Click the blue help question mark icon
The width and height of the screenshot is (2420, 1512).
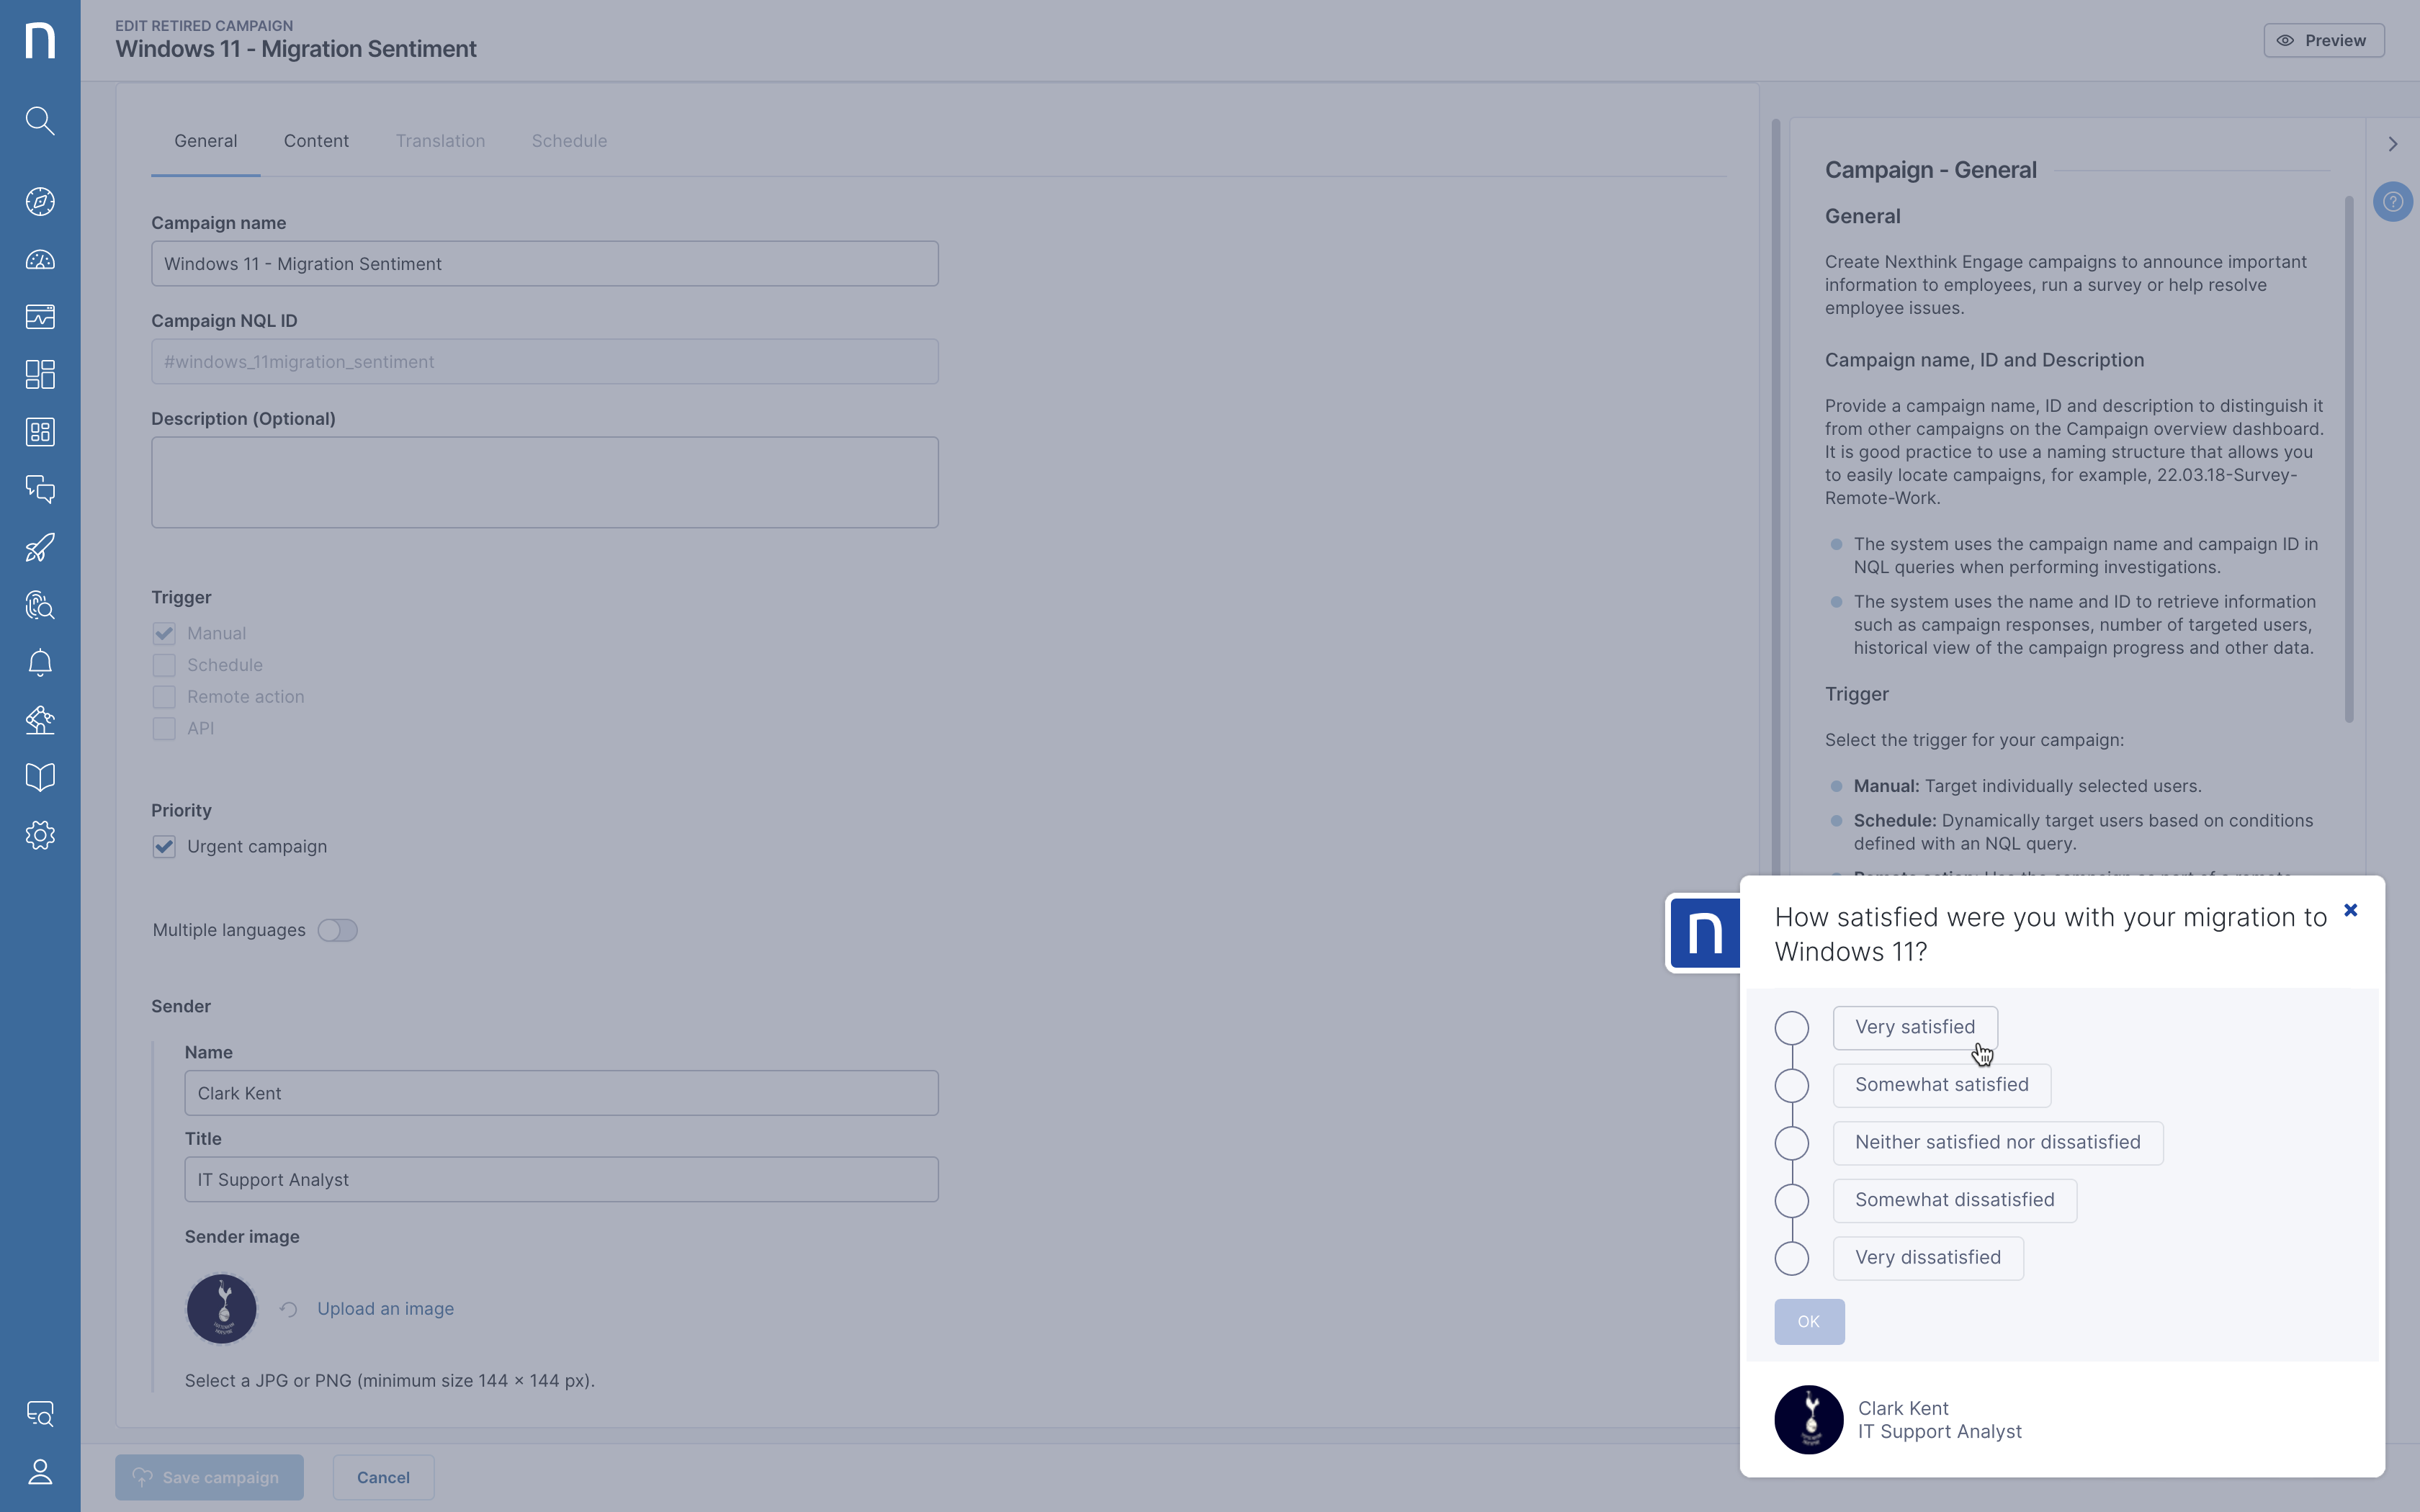coord(2393,202)
